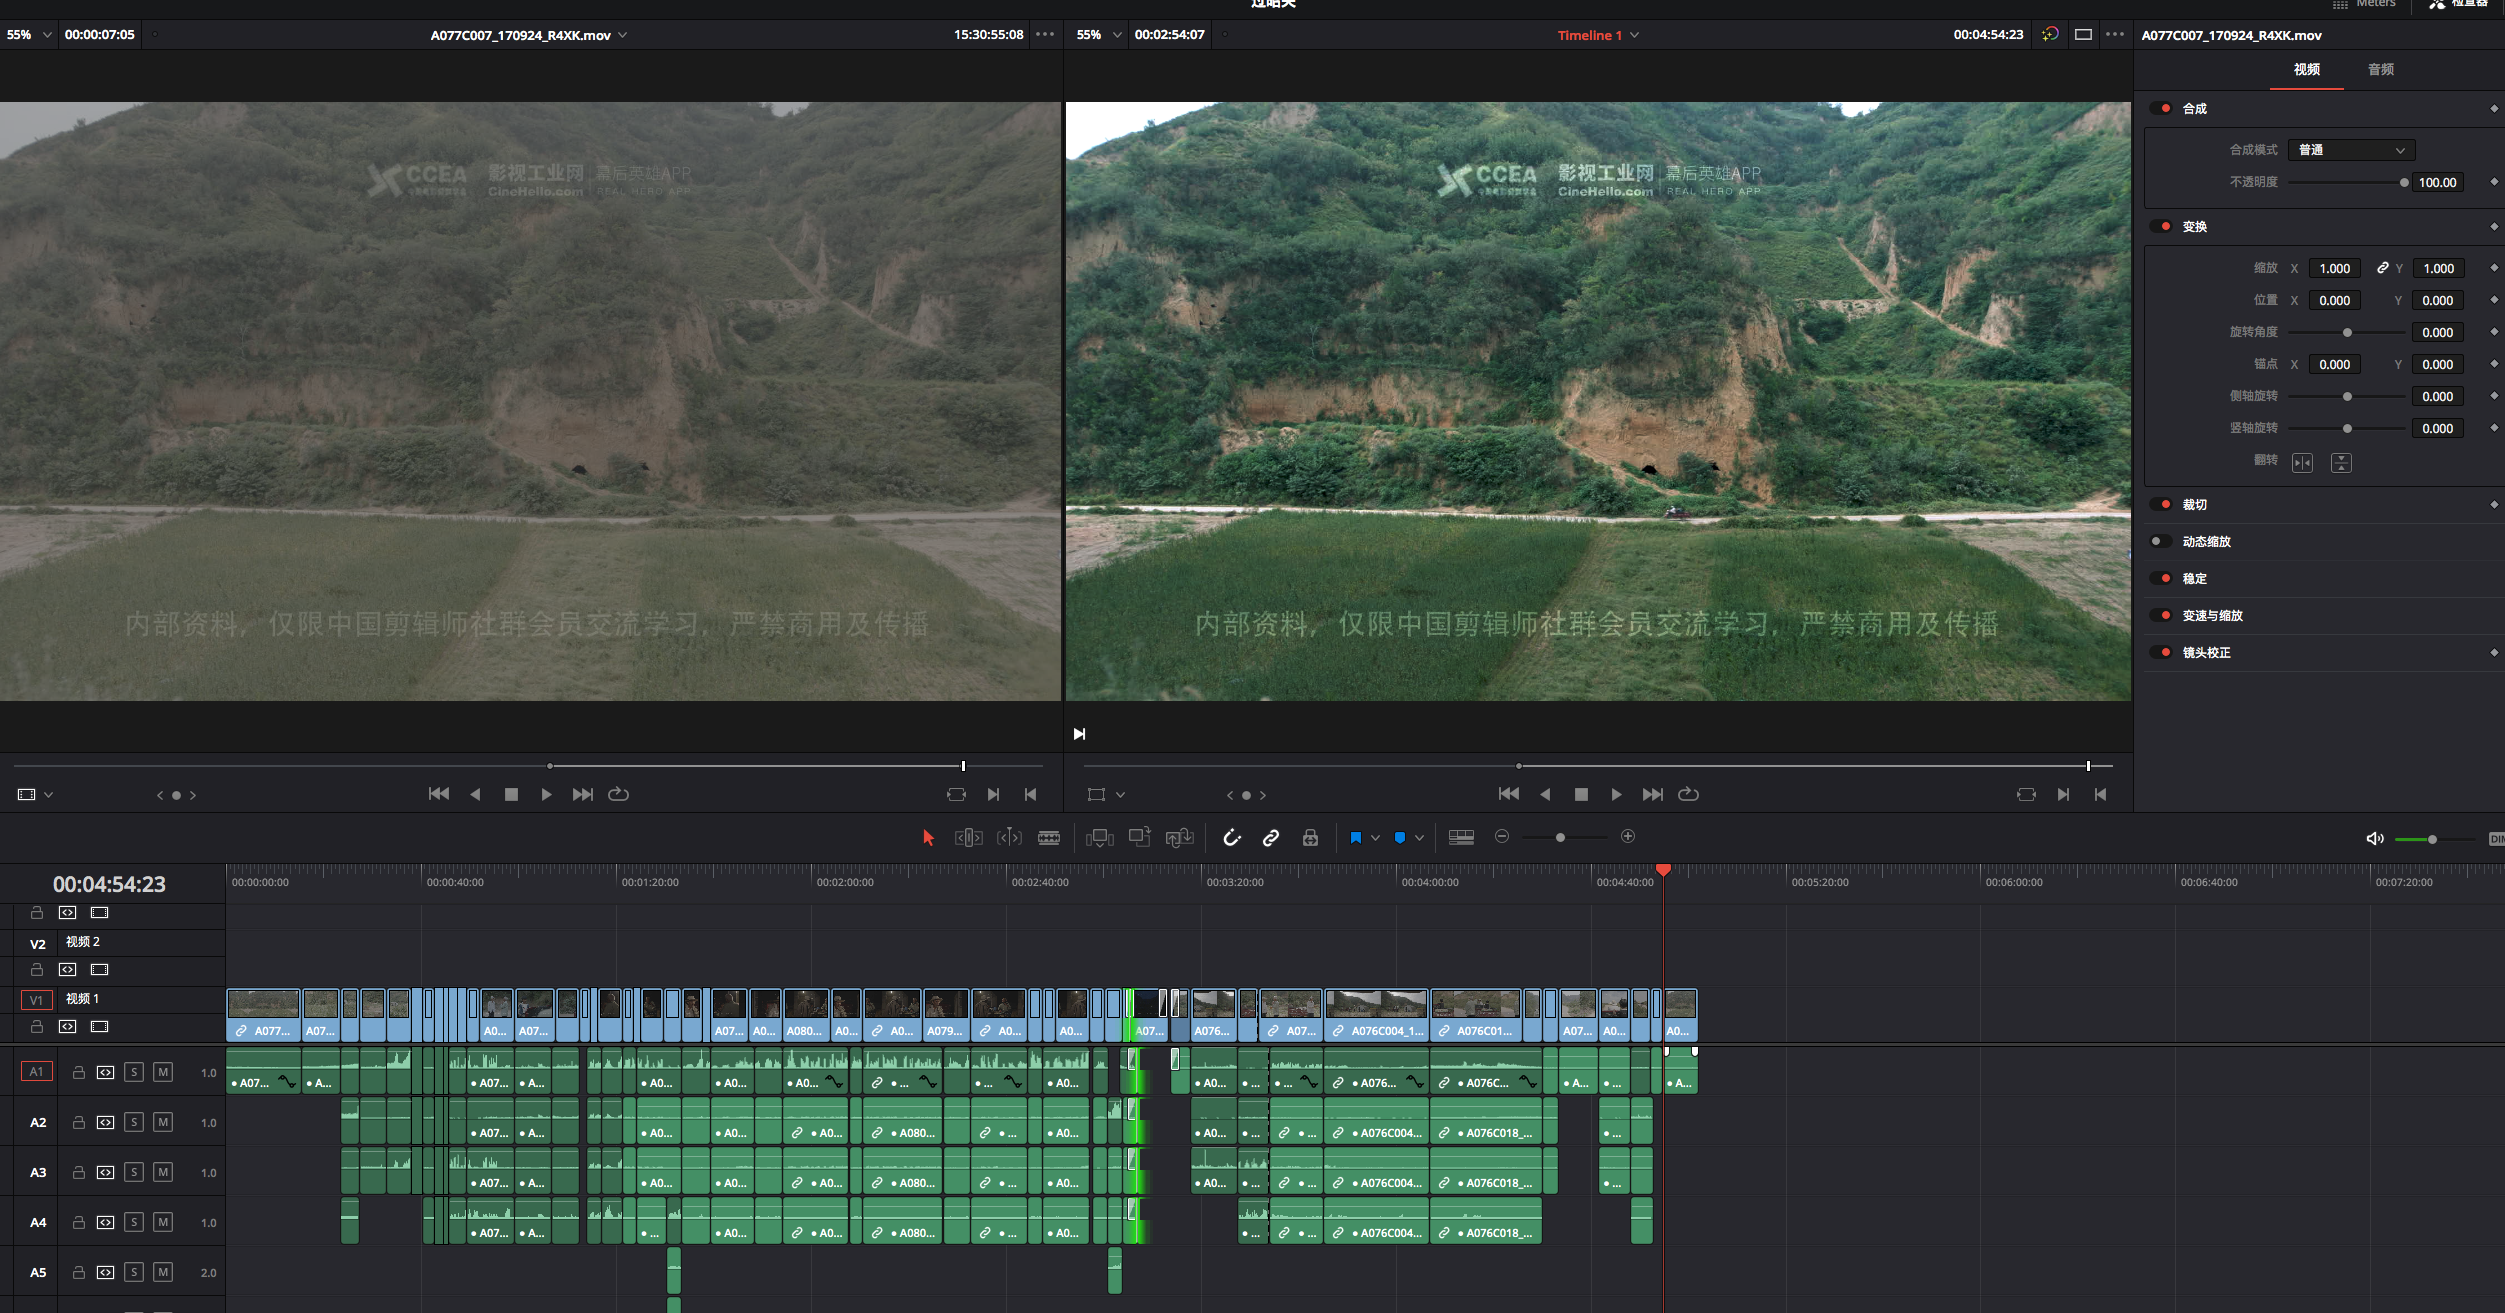The image size is (2505, 1313).
Task: Solo audio track A3
Action: tap(134, 1172)
